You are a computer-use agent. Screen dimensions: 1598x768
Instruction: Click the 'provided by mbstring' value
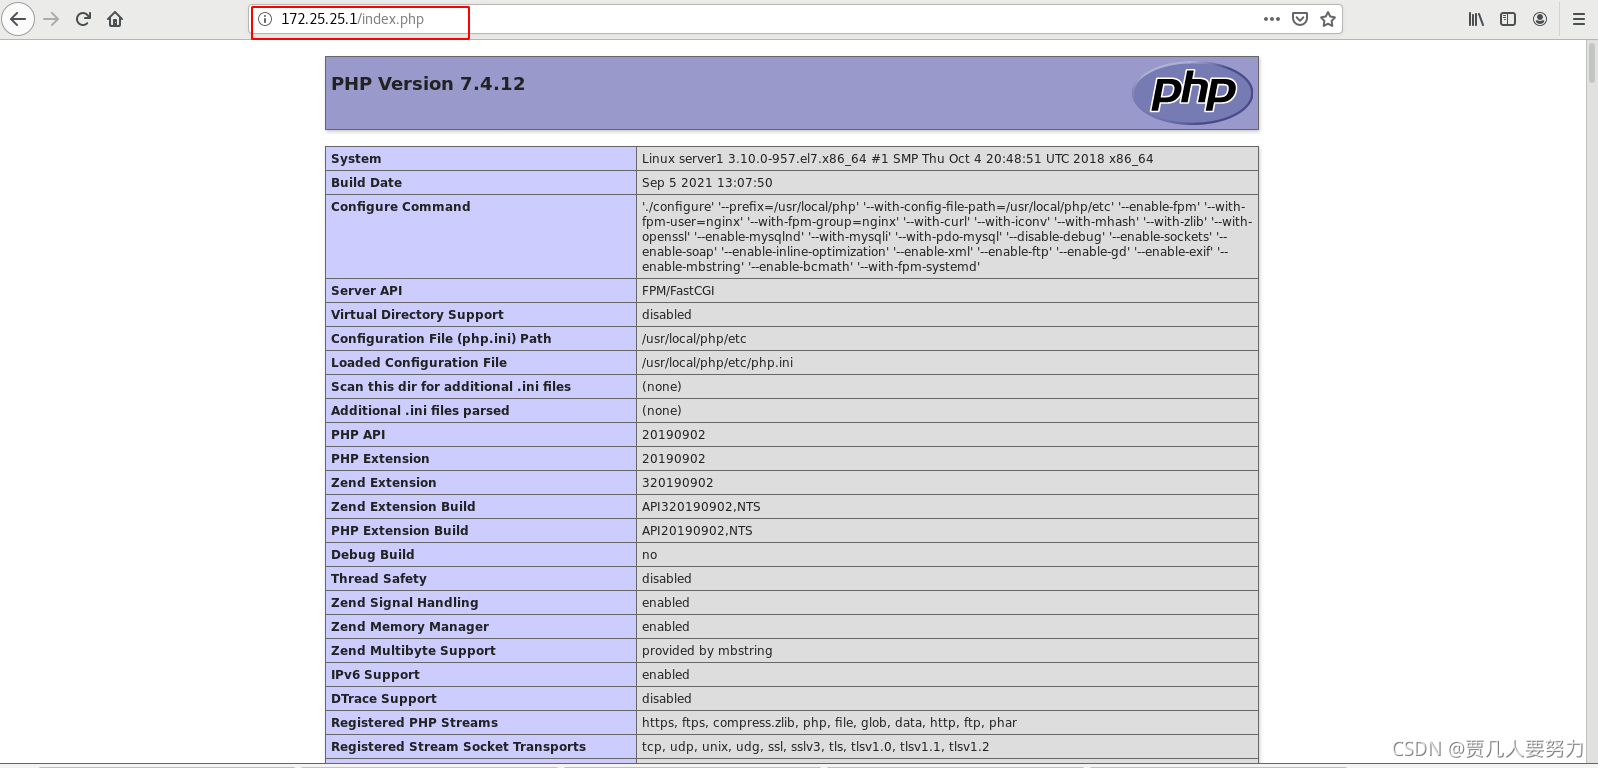click(707, 651)
